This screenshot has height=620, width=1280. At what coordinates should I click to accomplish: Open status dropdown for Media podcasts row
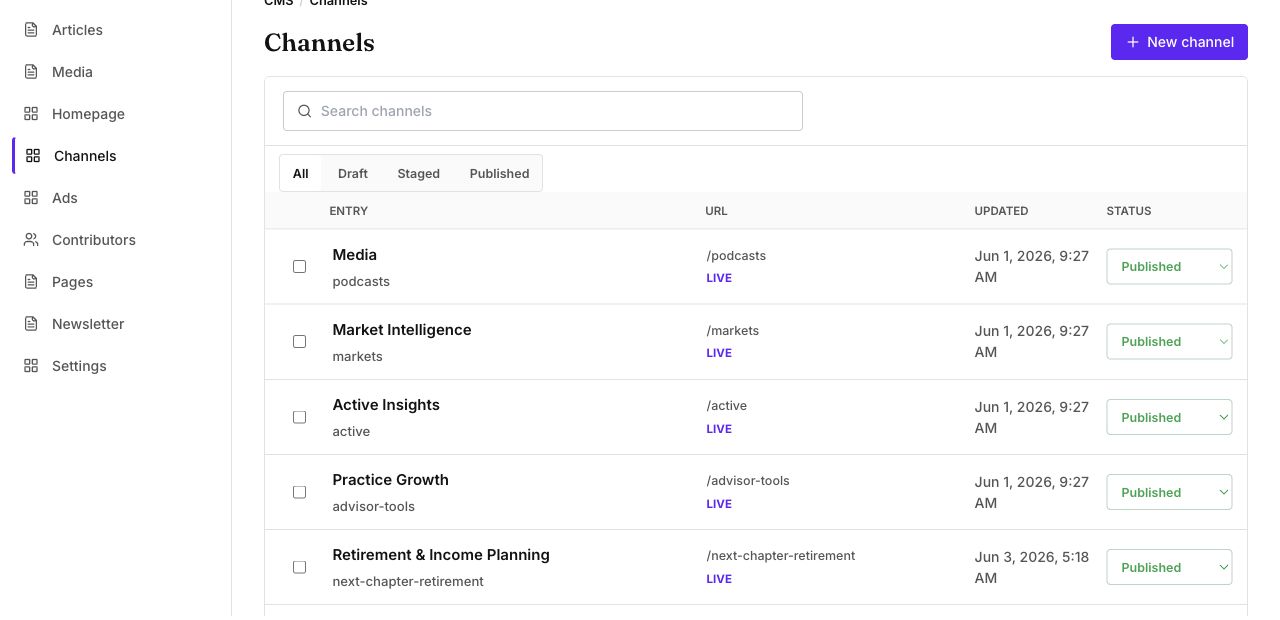(x=1169, y=267)
